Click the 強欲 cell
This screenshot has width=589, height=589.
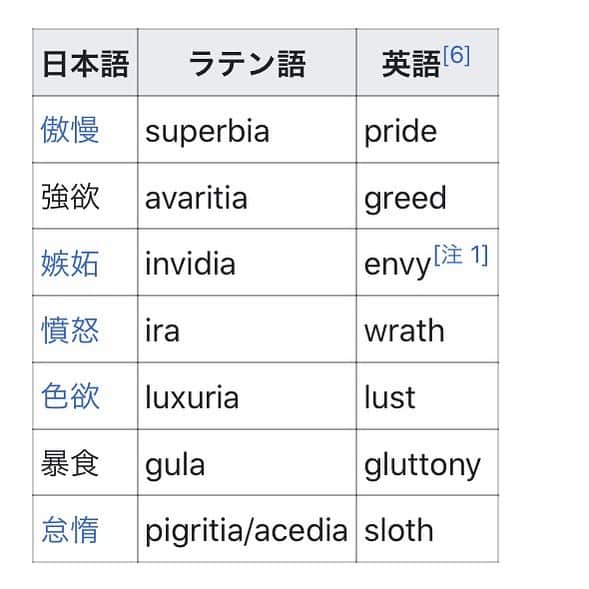pos(85,196)
